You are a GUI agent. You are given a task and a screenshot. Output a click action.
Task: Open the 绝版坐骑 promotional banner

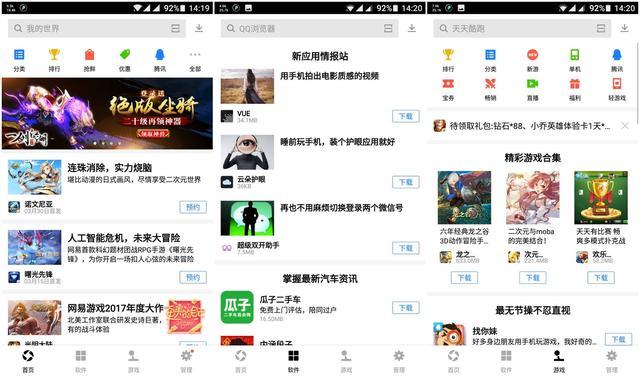(x=107, y=113)
